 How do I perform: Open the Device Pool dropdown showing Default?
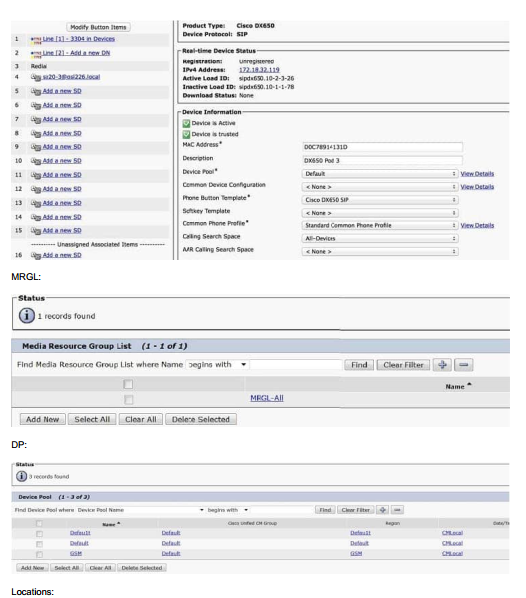click(380, 174)
